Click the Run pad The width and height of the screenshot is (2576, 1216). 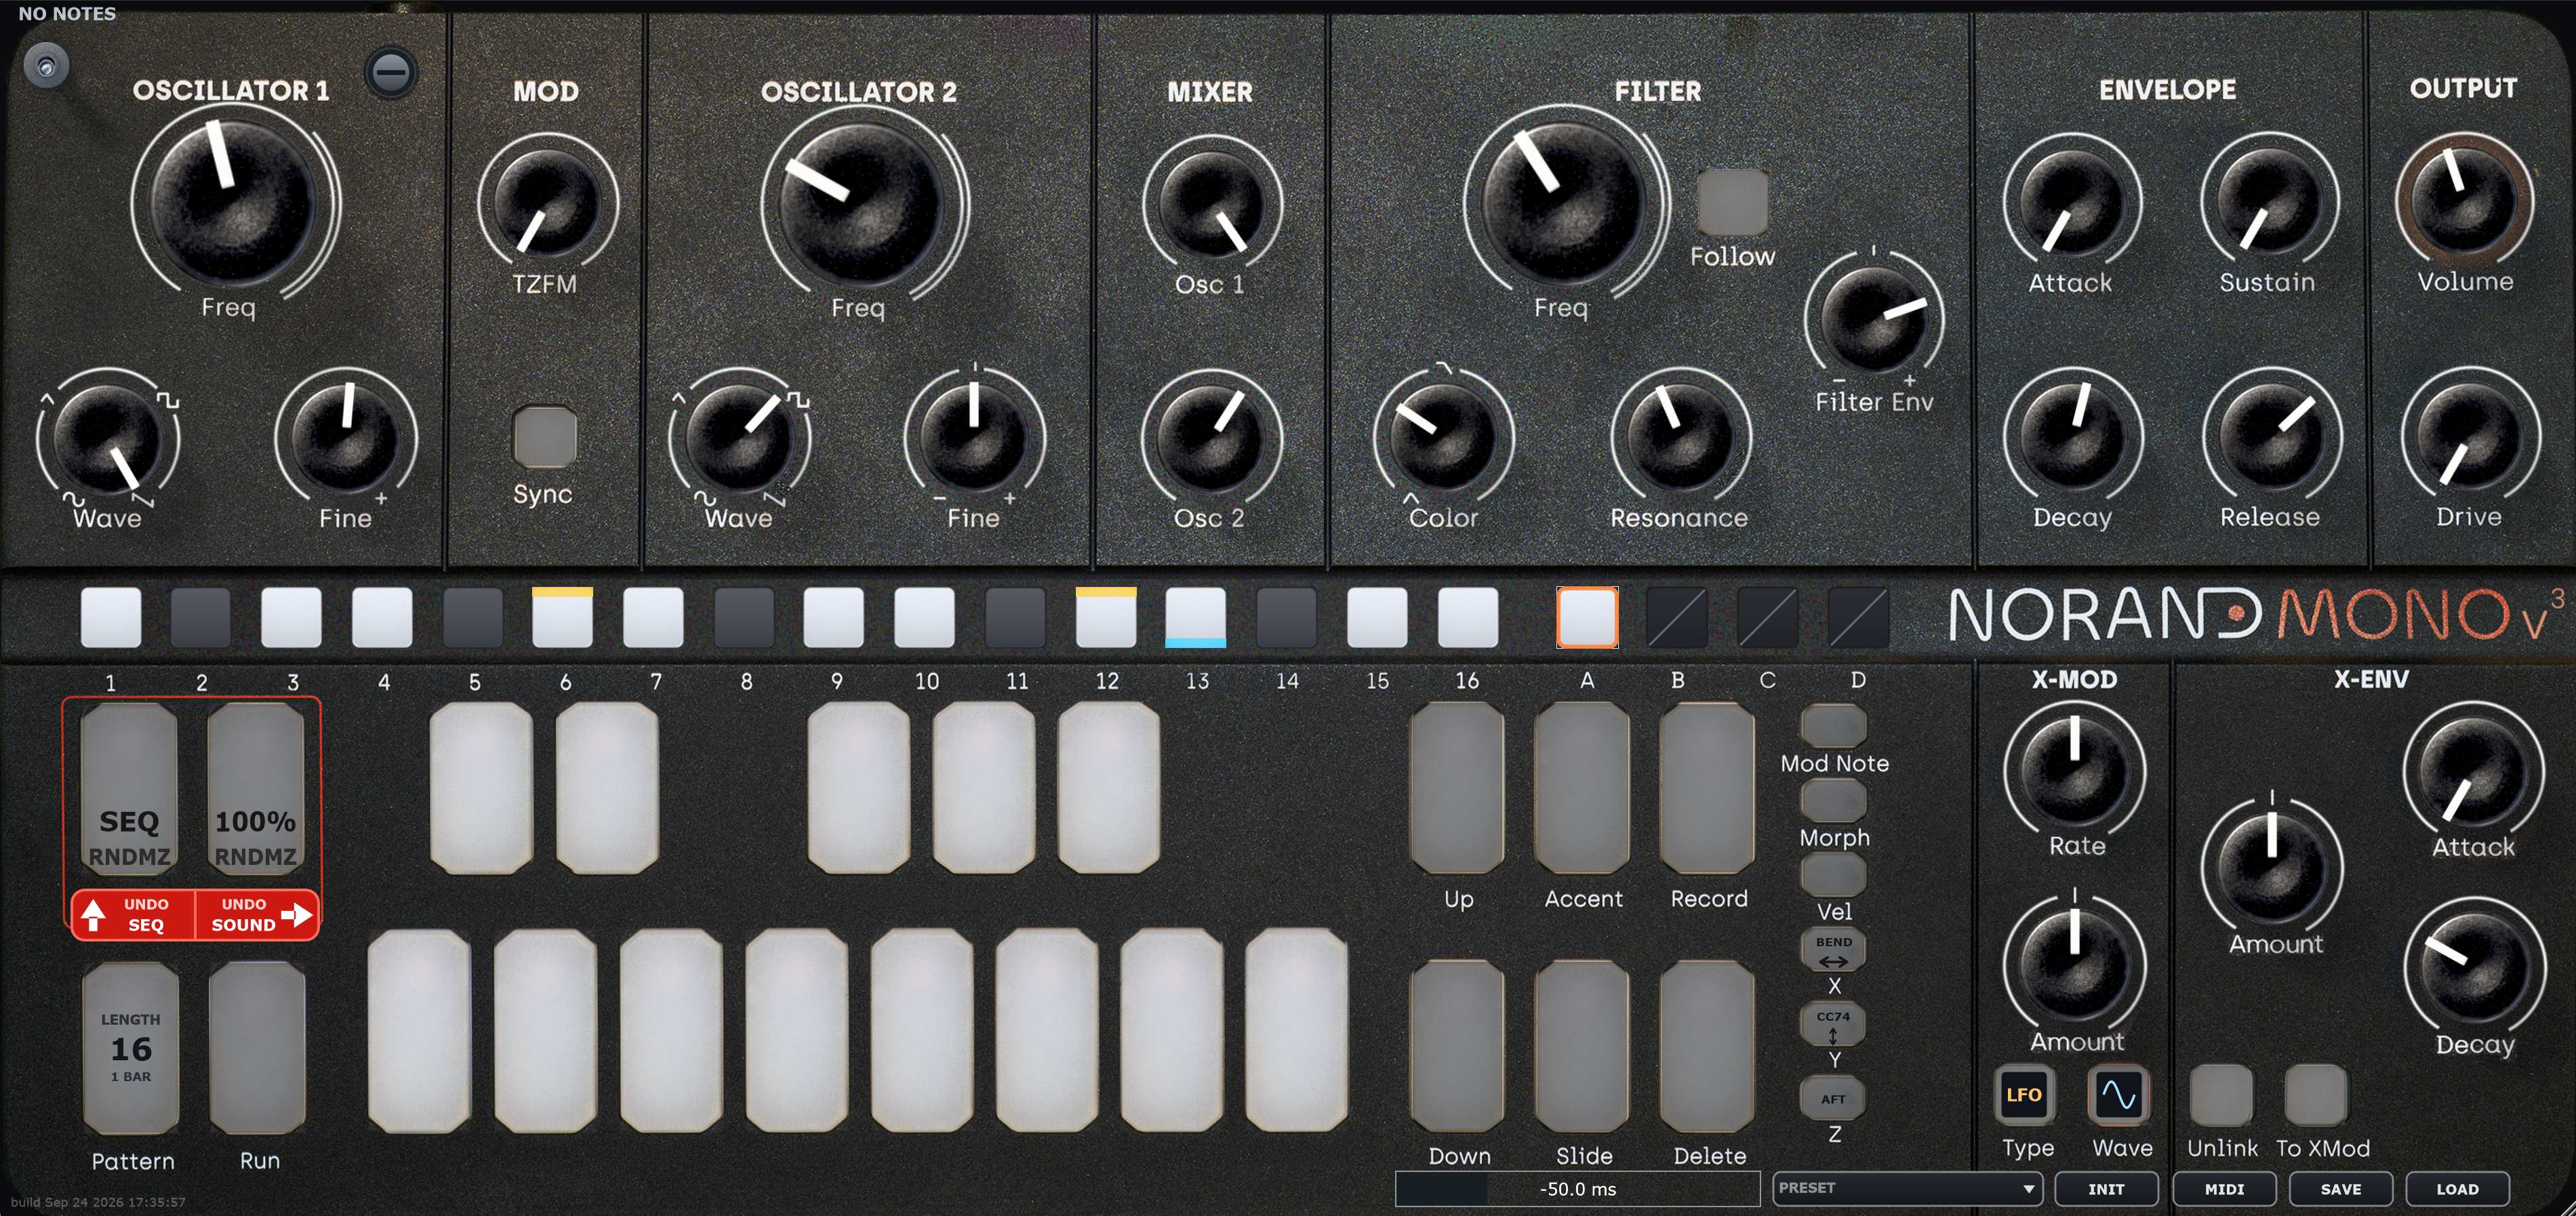pyautogui.click(x=257, y=1047)
